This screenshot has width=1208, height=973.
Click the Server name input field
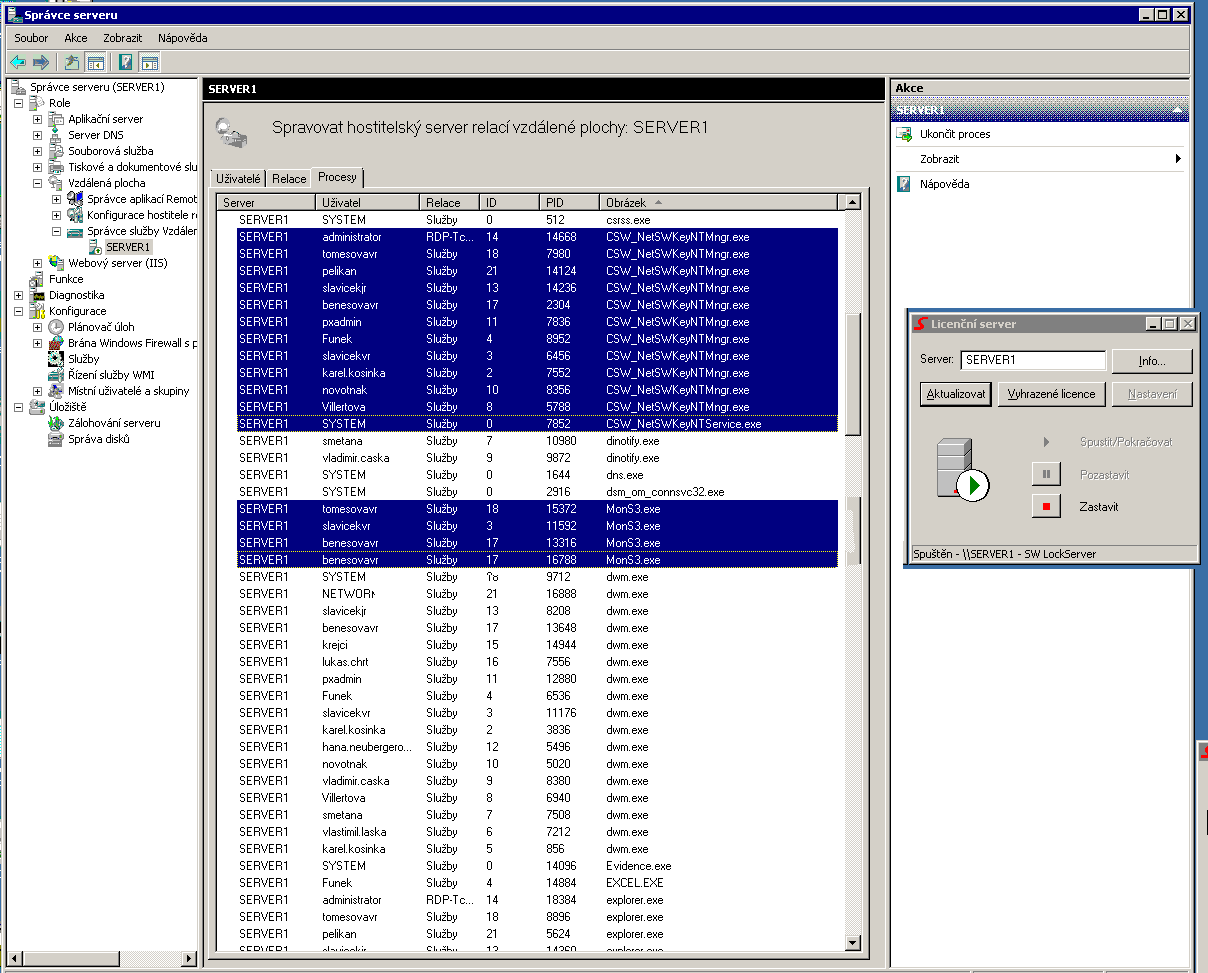[x=1032, y=360]
